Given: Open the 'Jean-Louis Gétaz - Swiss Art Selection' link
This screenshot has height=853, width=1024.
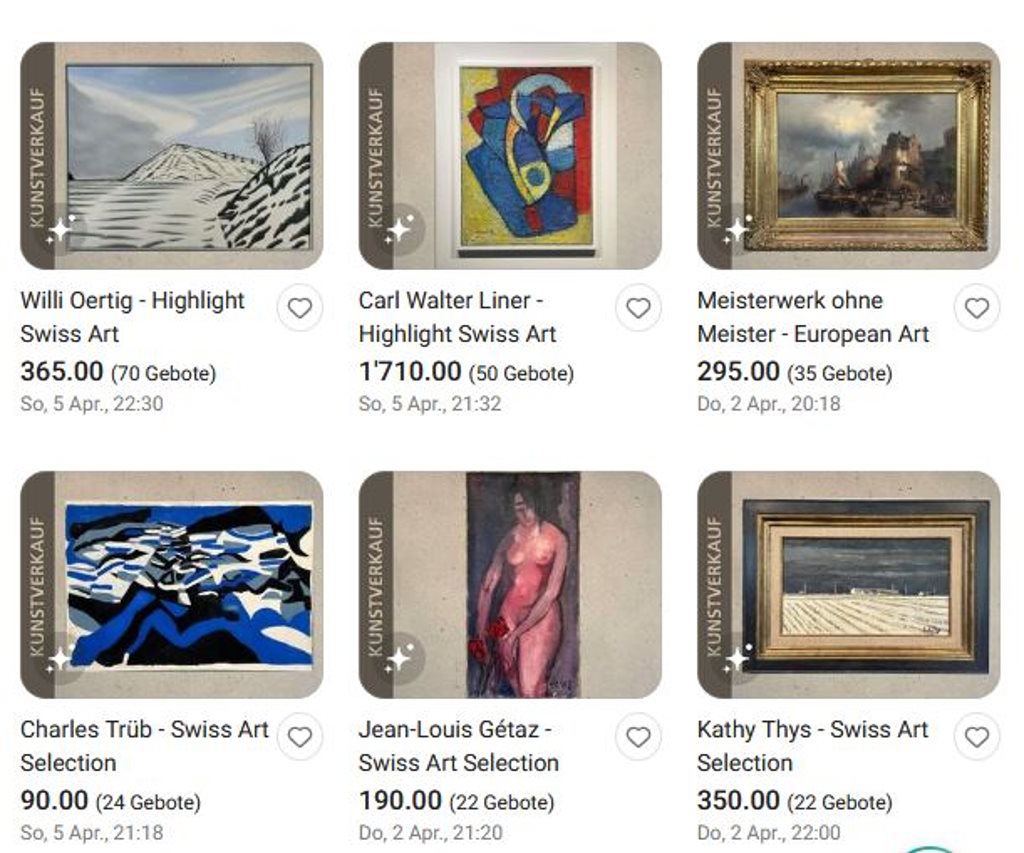Looking at the screenshot, I should click(x=458, y=746).
